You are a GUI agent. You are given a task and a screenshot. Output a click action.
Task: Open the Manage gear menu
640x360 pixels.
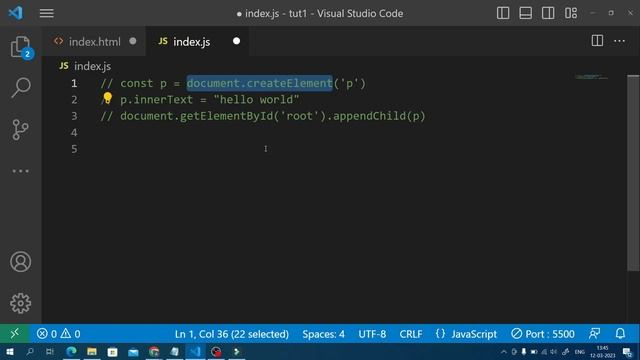click(20, 303)
